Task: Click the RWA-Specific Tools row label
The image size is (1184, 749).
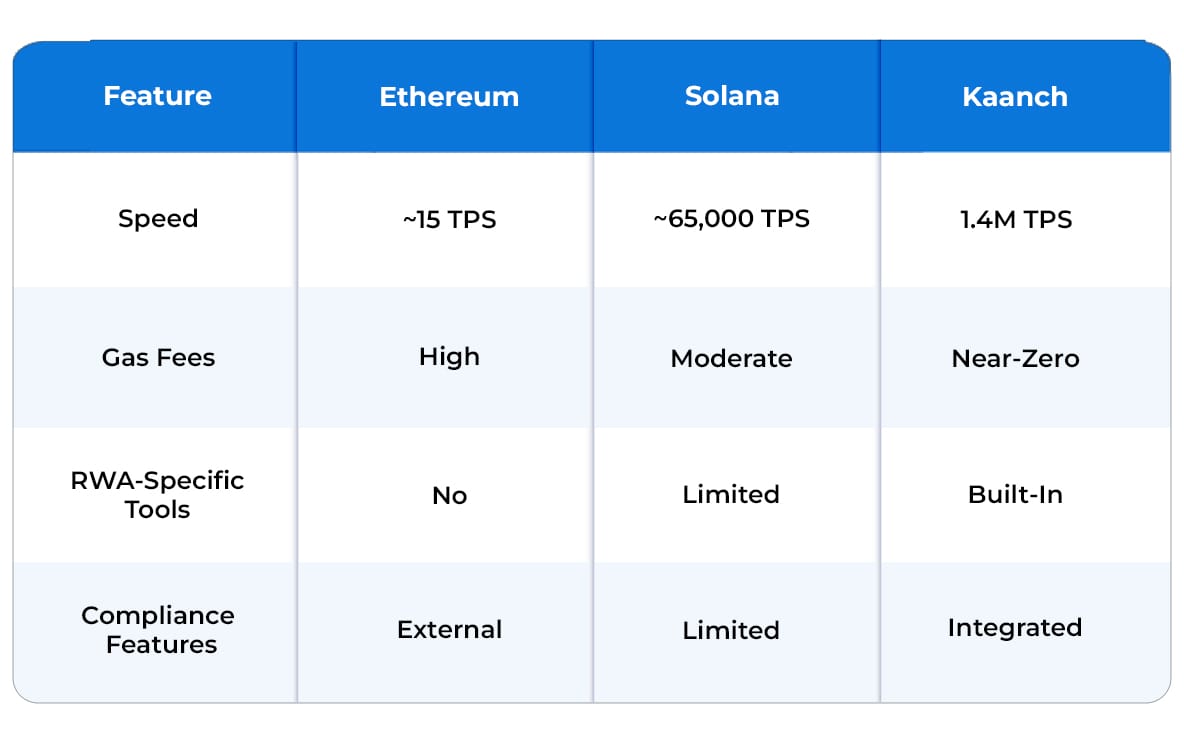Action: (x=157, y=494)
